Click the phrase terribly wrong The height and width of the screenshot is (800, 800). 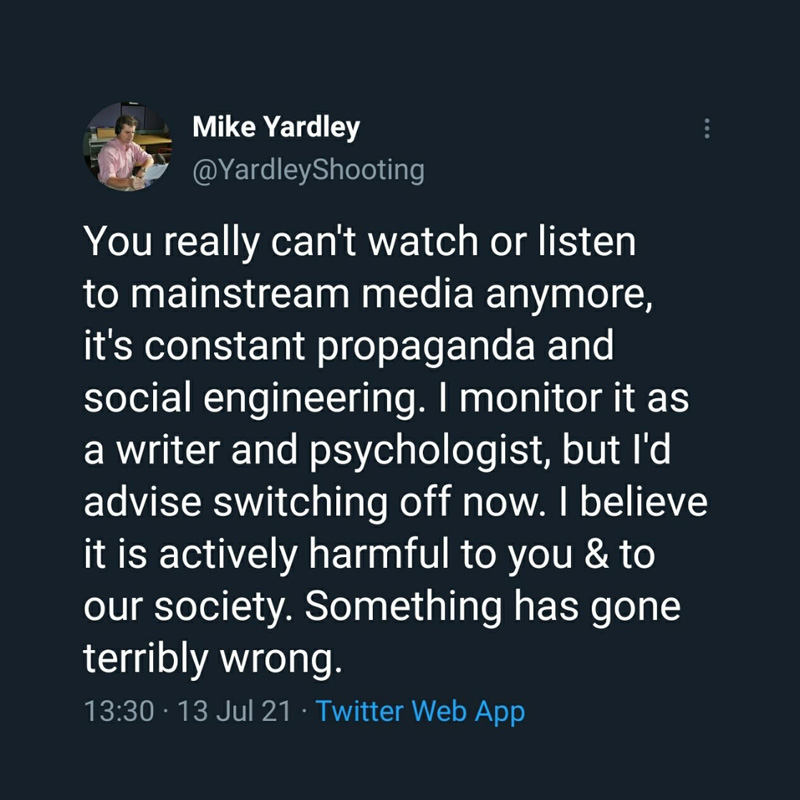[212, 658]
